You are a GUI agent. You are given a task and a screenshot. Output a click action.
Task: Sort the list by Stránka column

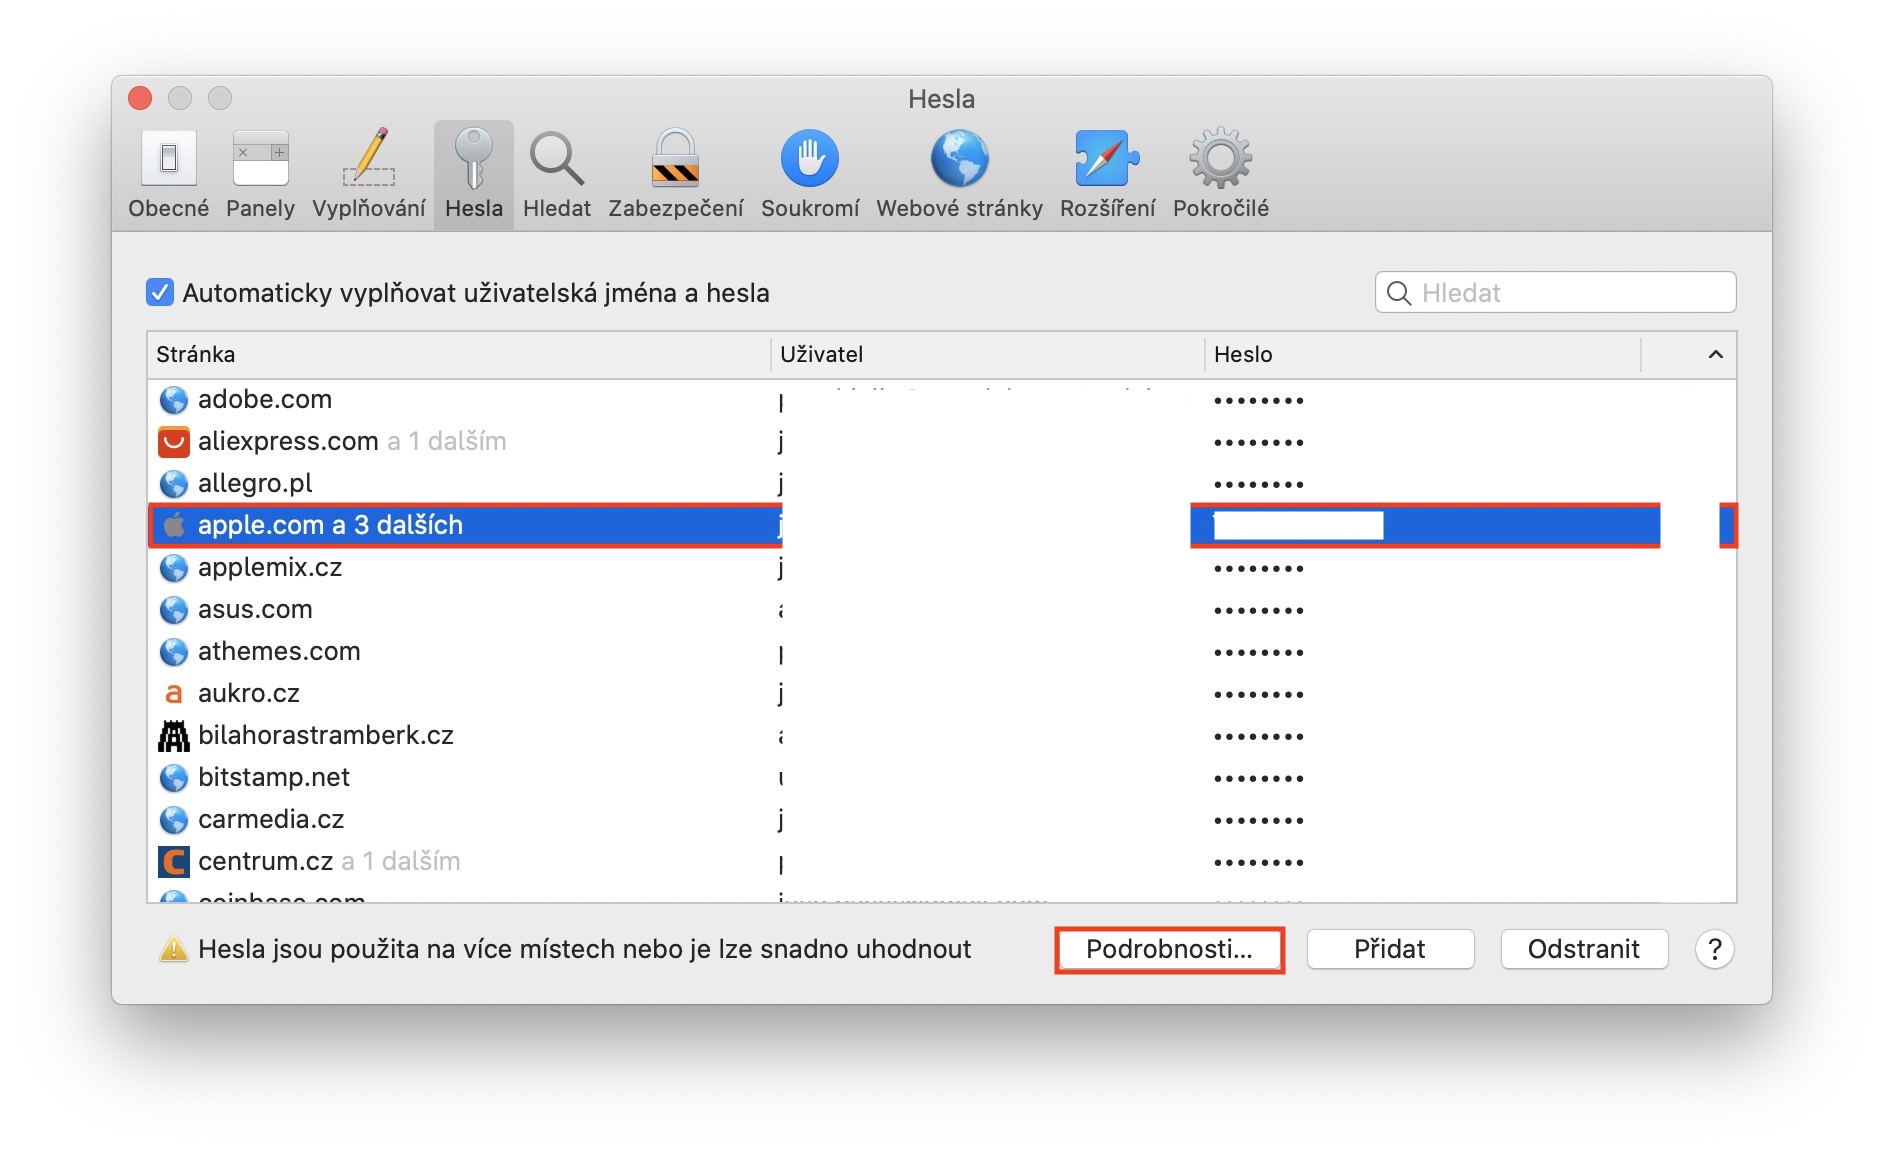[x=459, y=354]
